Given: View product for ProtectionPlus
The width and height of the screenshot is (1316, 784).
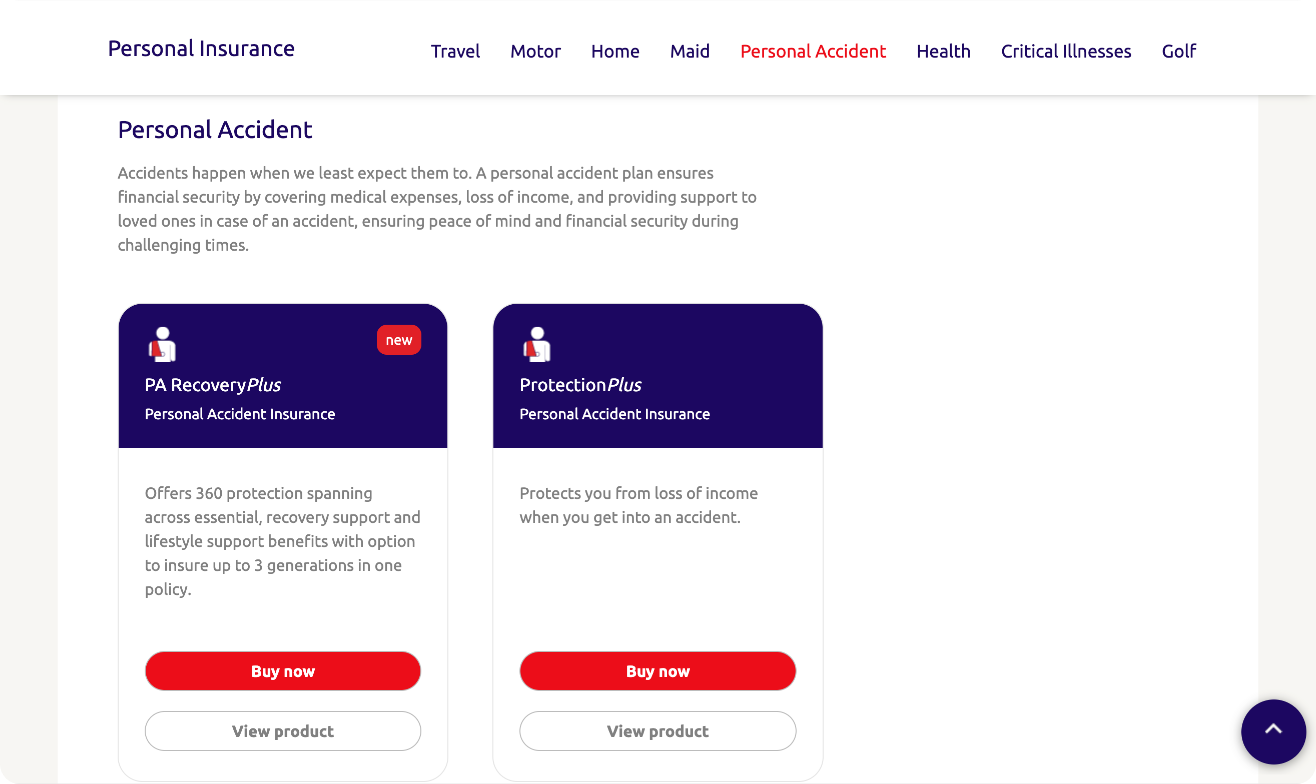Looking at the screenshot, I should (658, 731).
